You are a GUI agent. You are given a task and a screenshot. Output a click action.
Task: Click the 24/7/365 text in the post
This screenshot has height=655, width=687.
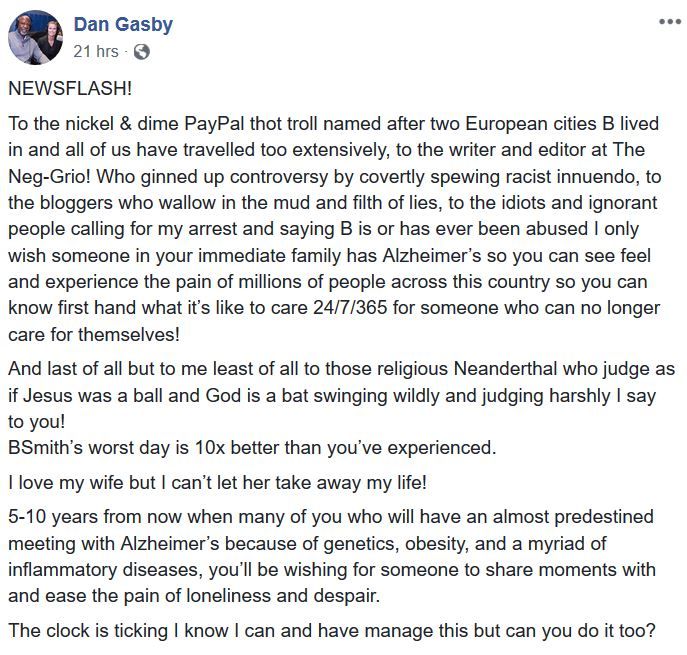coord(350,308)
